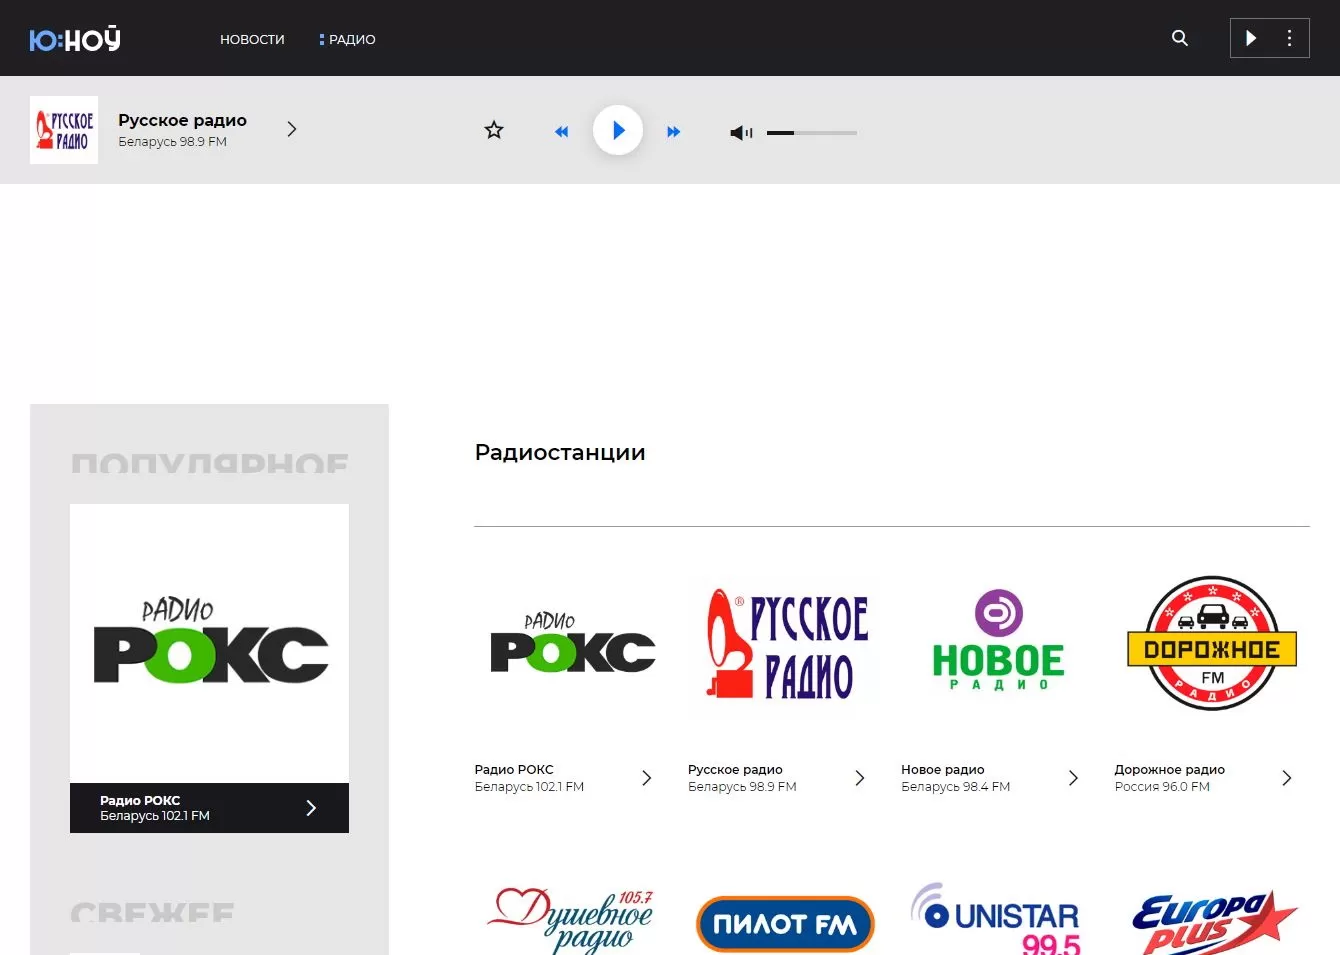Select the Новое радио logo
This screenshot has width=1340, height=955.
998,640
